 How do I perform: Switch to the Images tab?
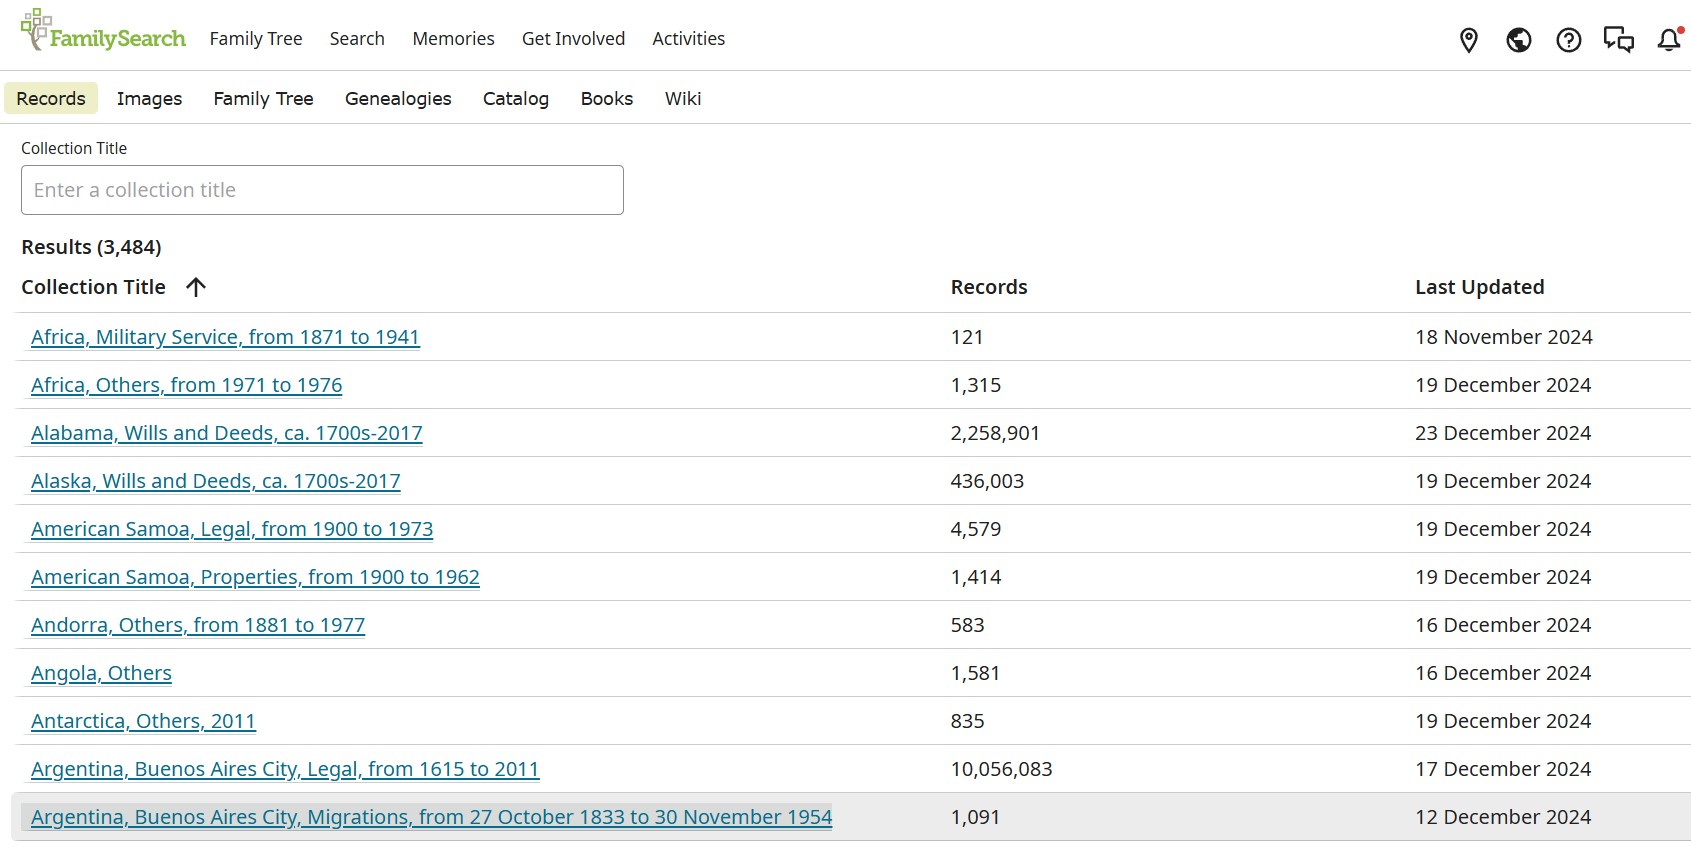[149, 99]
